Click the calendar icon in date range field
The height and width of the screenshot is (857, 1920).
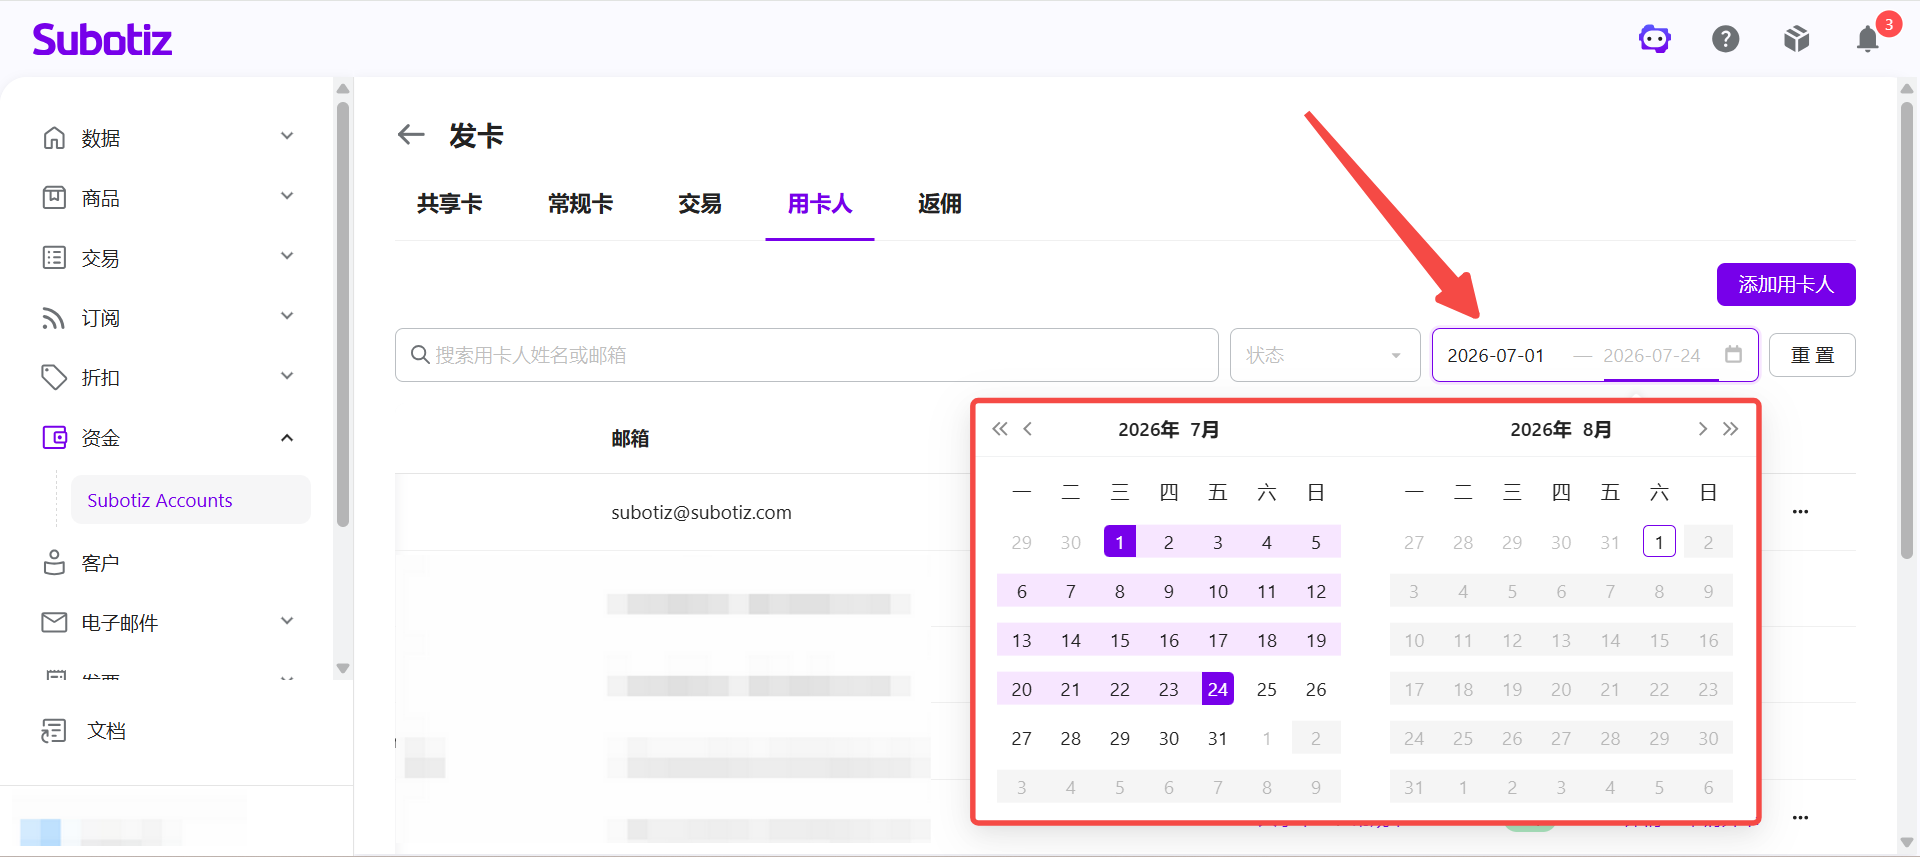[x=1734, y=355]
